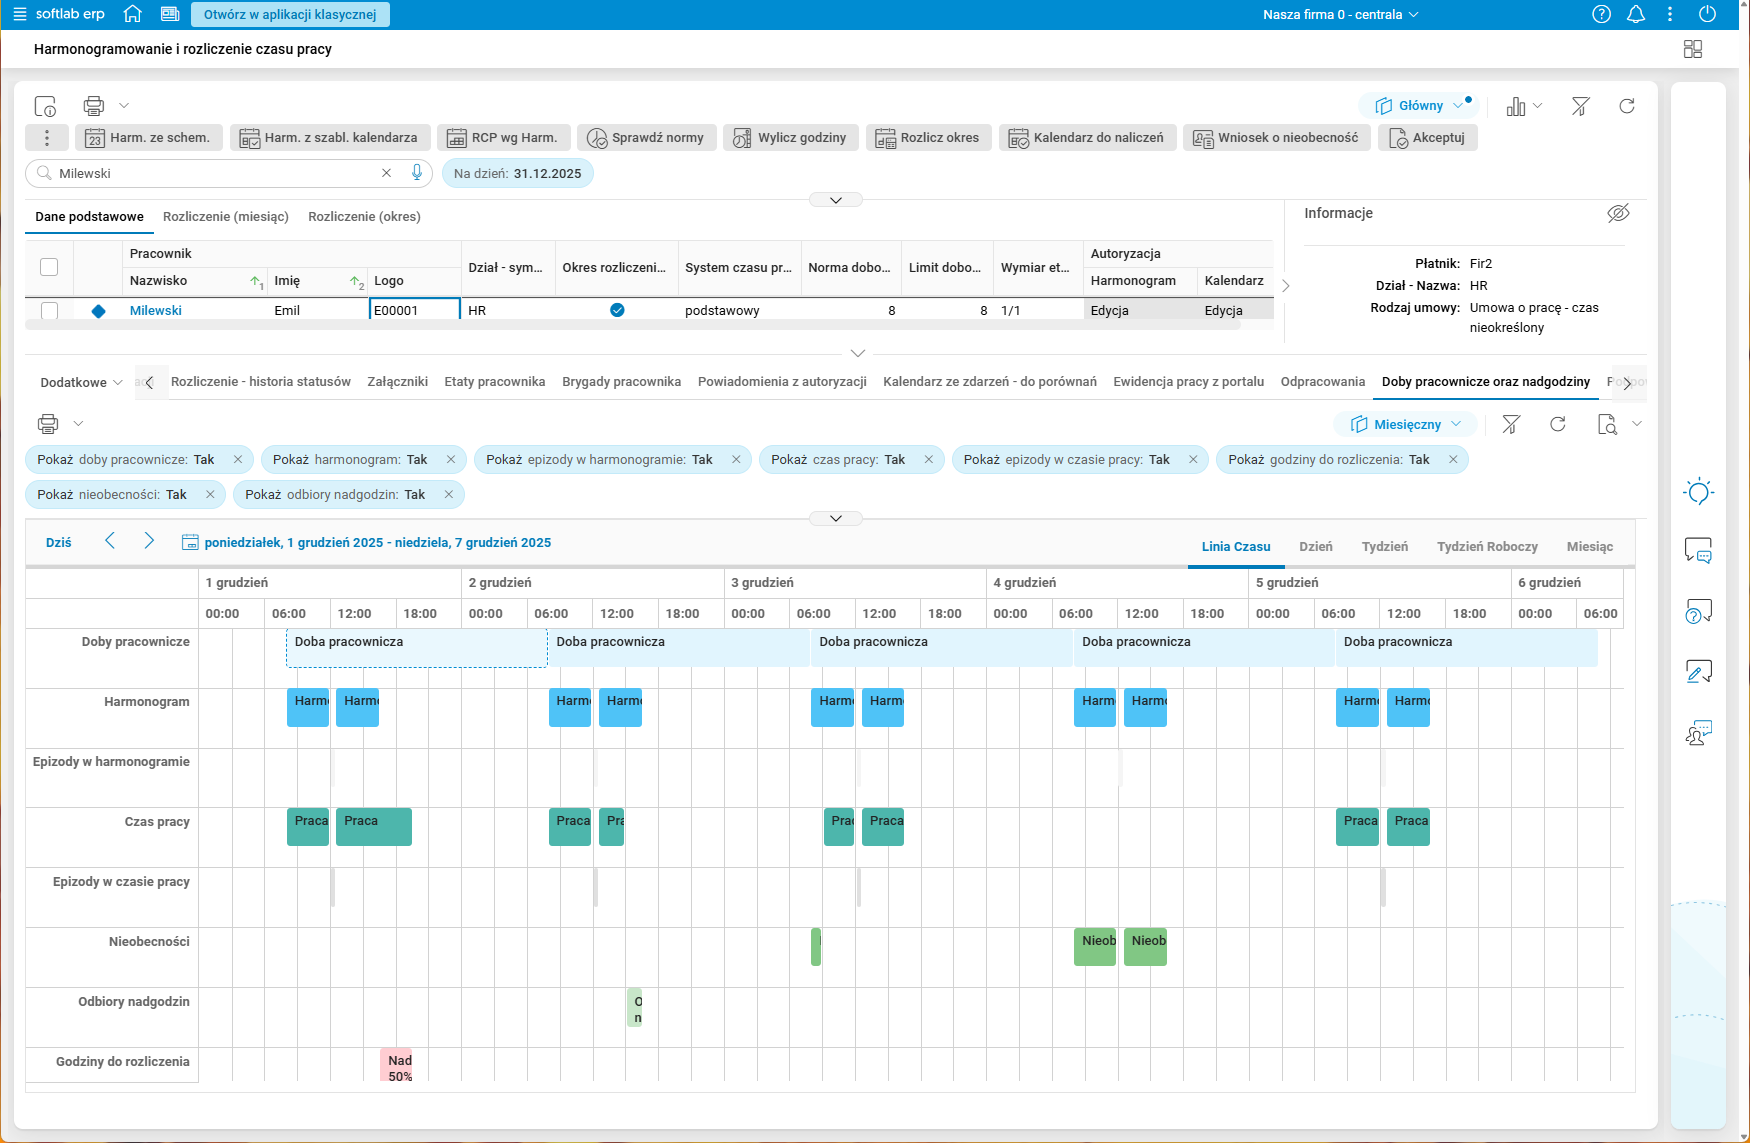
Task: Go to previous week in timeline
Action: pyautogui.click(x=110, y=541)
